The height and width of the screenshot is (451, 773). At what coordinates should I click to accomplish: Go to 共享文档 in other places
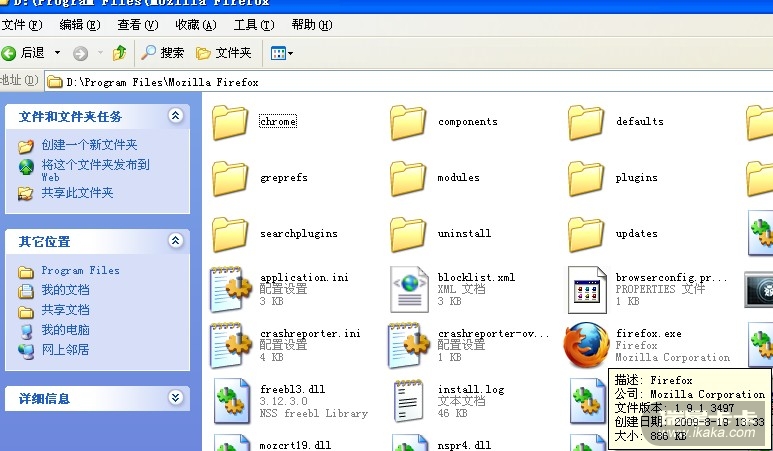click(65, 310)
